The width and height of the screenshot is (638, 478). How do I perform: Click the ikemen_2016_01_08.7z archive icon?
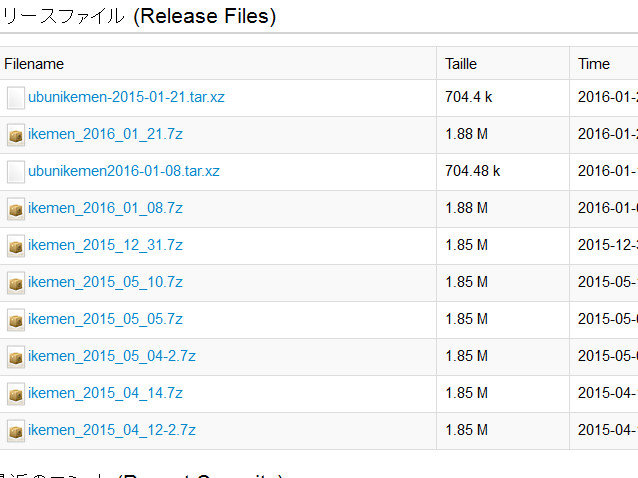[15, 209]
